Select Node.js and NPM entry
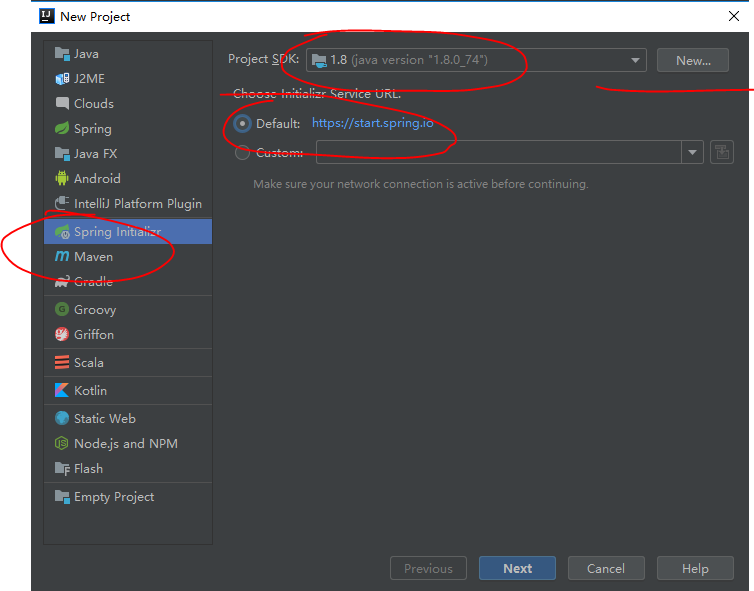 [x=128, y=443]
